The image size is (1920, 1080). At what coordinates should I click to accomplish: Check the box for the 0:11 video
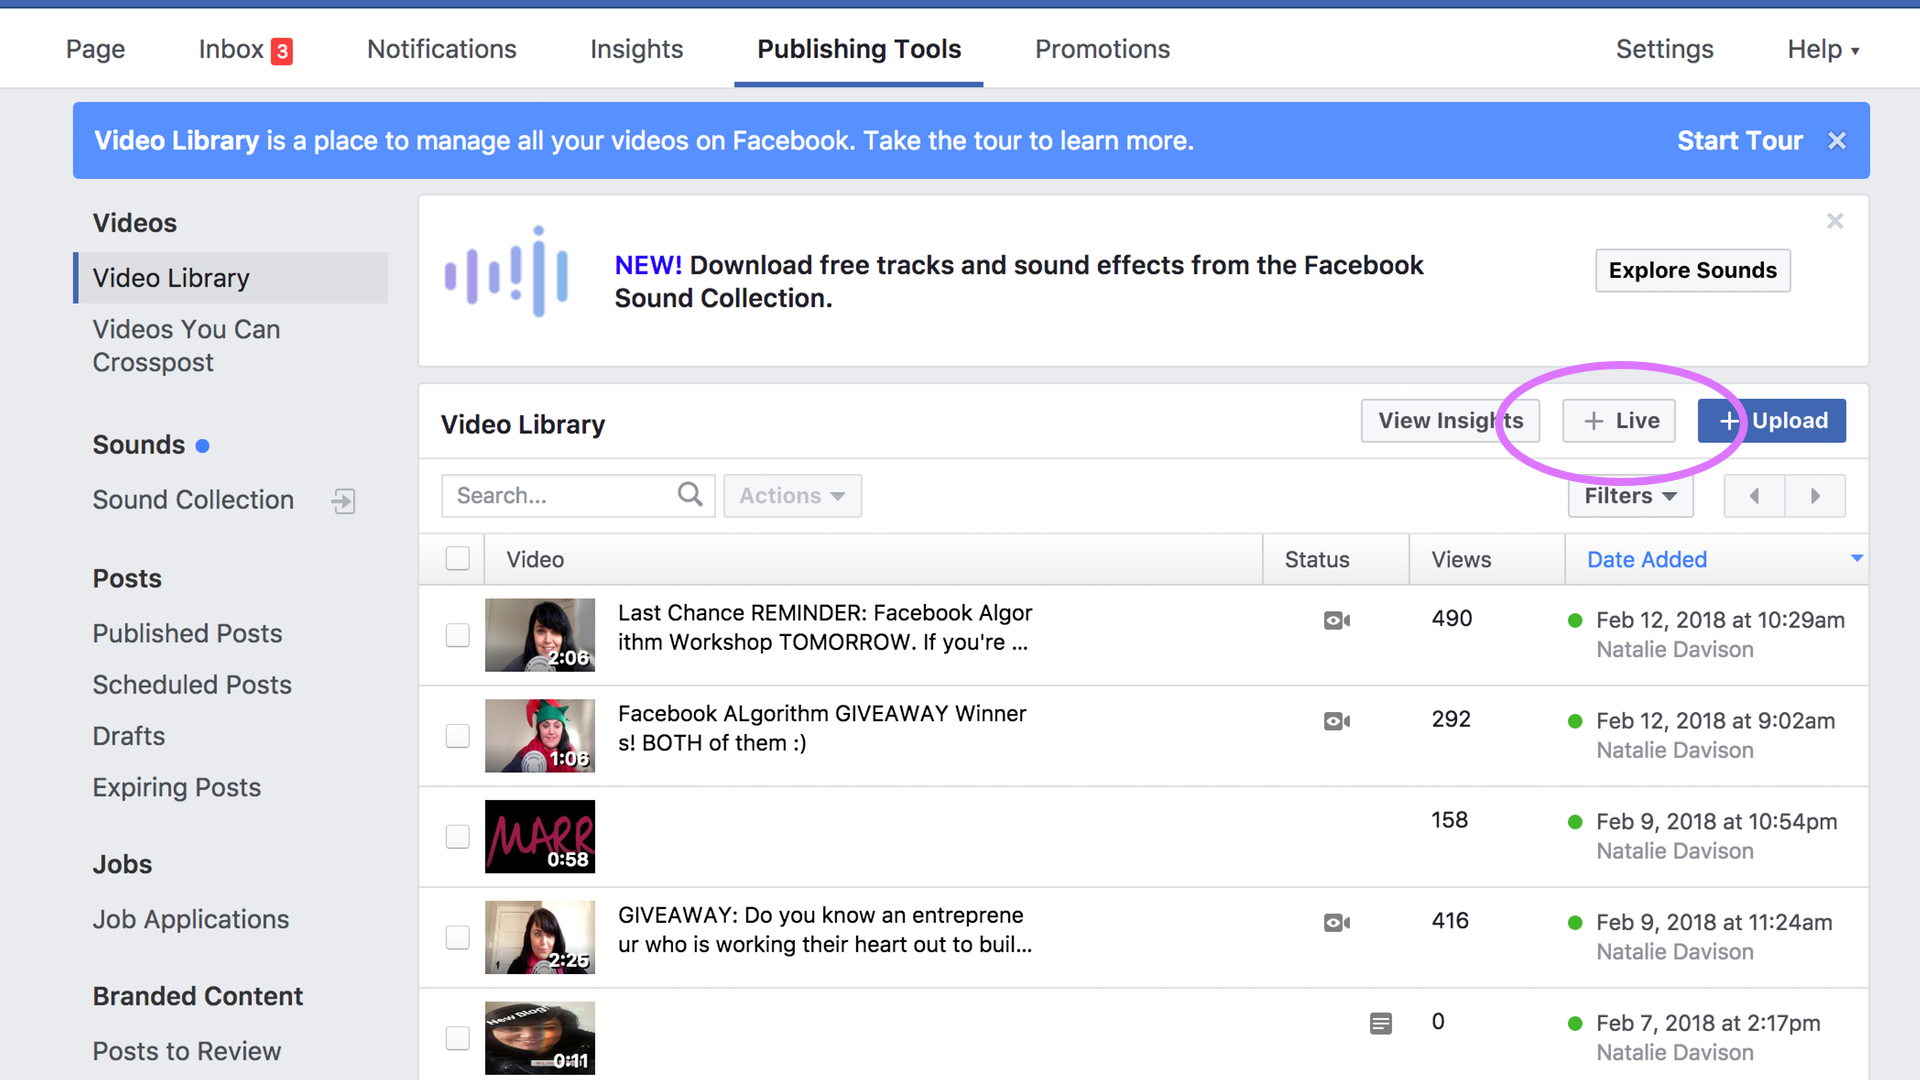(457, 1038)
